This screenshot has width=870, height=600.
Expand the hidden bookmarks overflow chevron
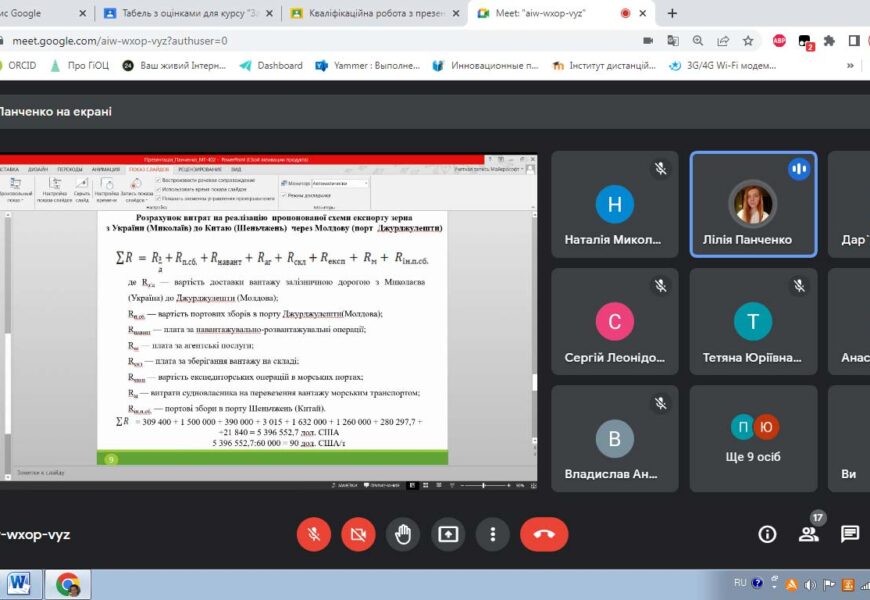[x=851, y=66]
